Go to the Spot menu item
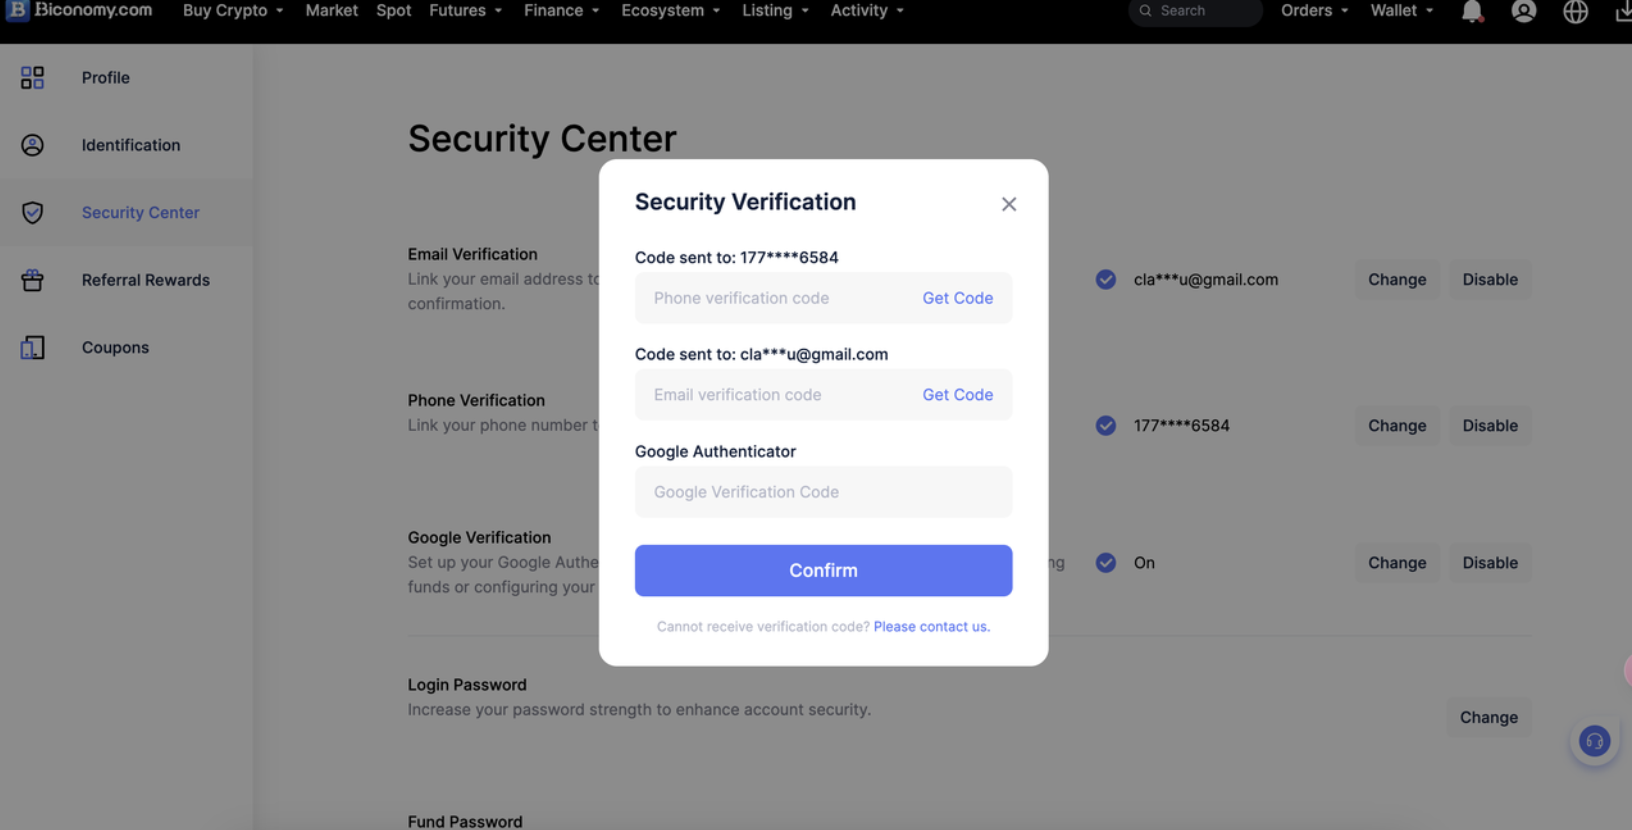 point(393,11)
